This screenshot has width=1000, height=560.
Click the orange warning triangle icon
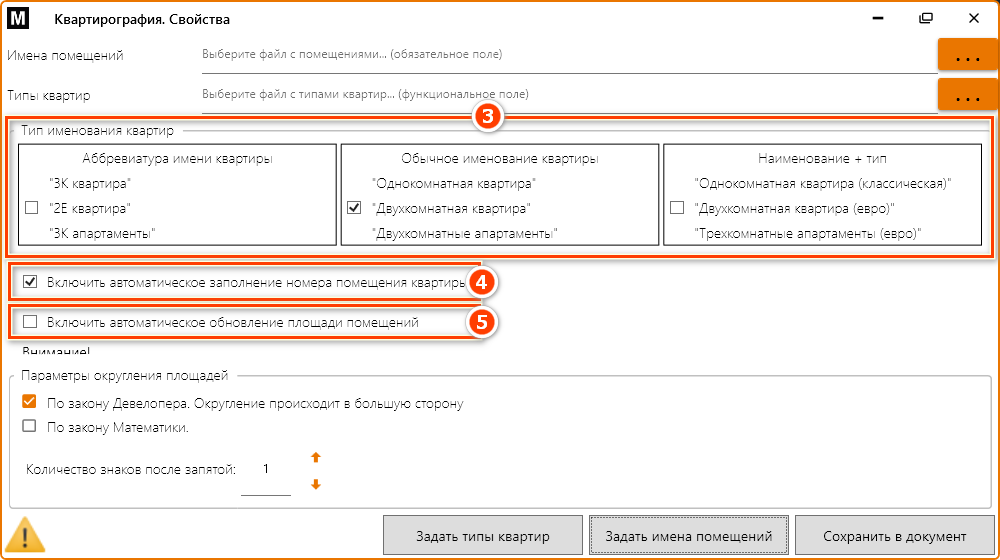point(26,535)
